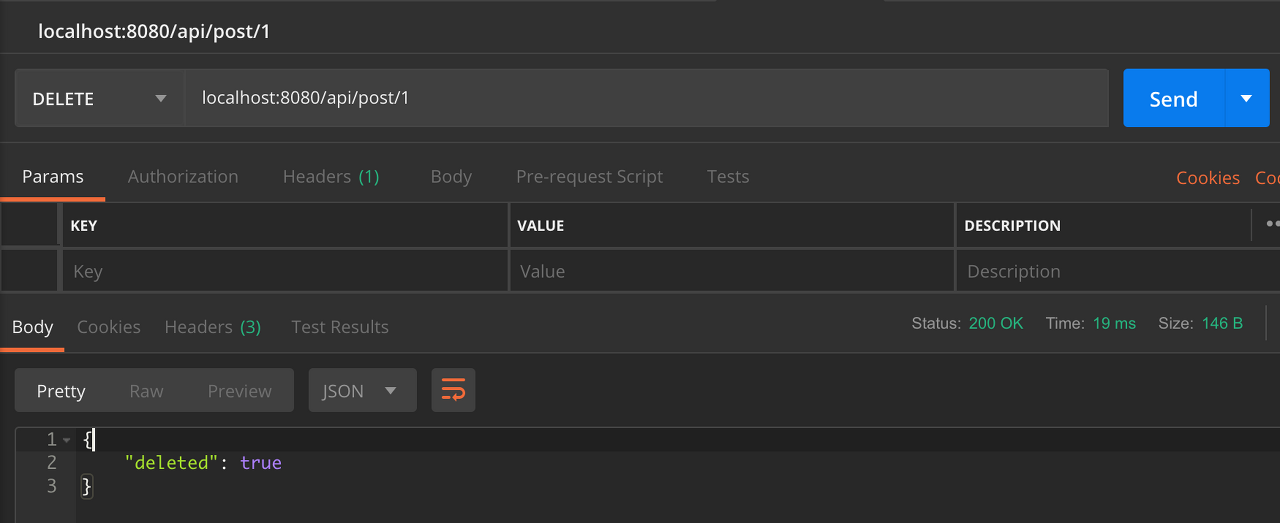Open the three-dots column options menu
This screenshot has height=523, width=1280.
tap(1272, 225)
